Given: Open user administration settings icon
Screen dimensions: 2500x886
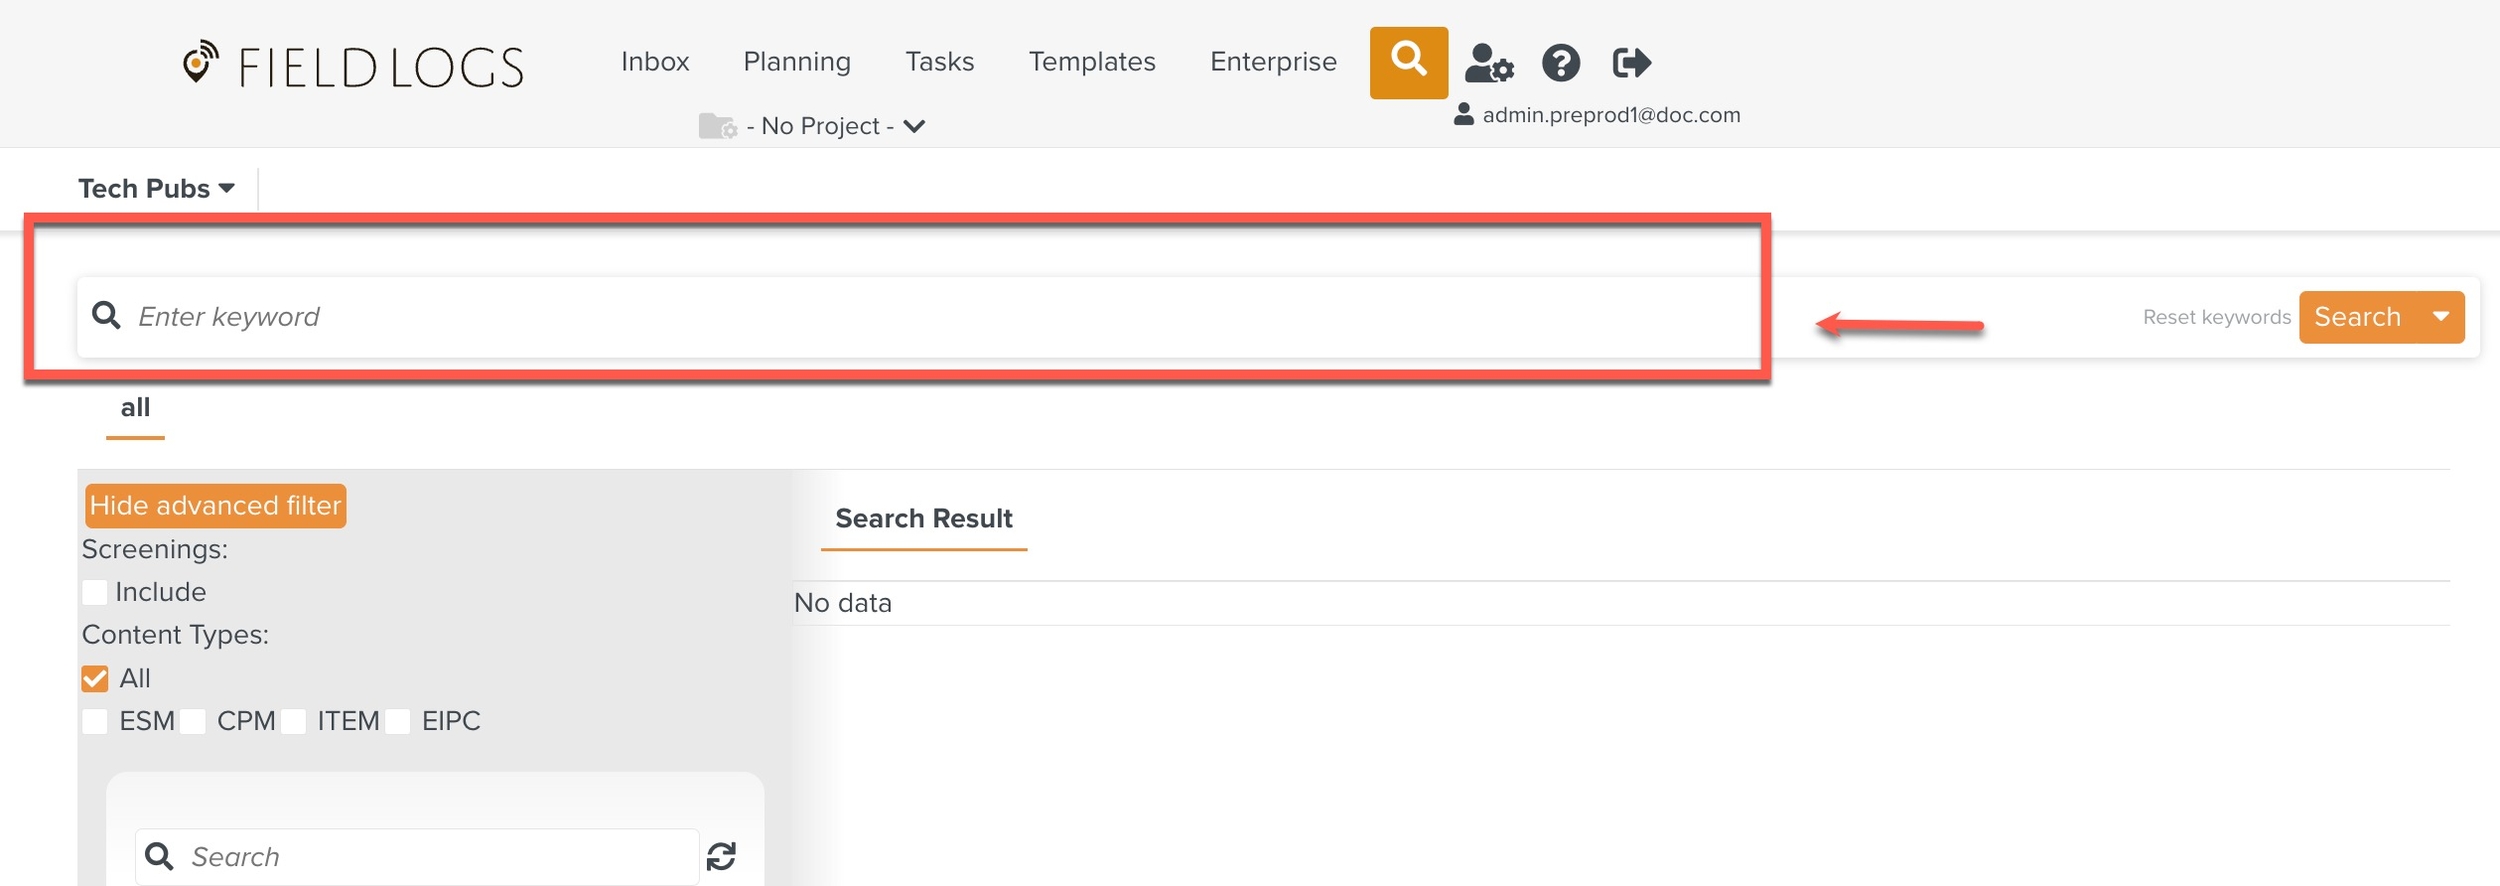Looking at the screenshot, I should [1489, 63].
